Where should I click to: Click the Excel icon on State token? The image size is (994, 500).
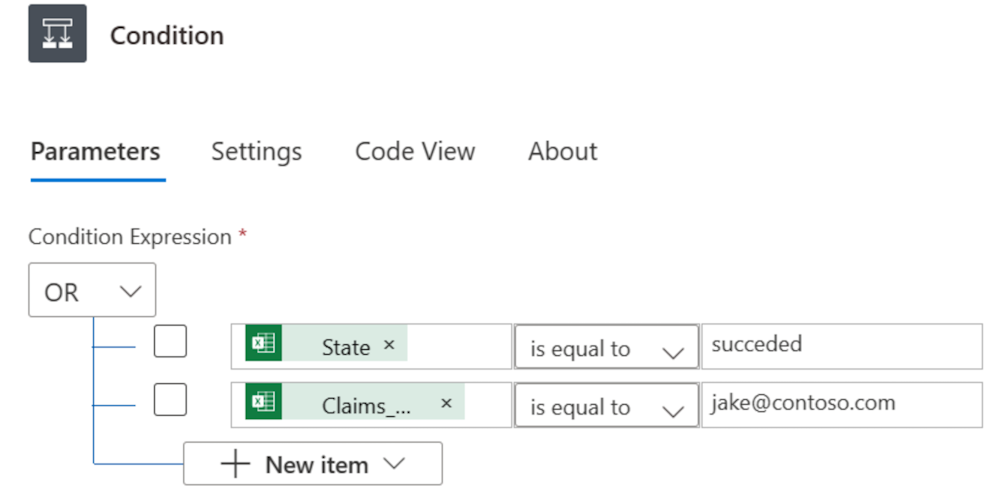click(263, 344)
